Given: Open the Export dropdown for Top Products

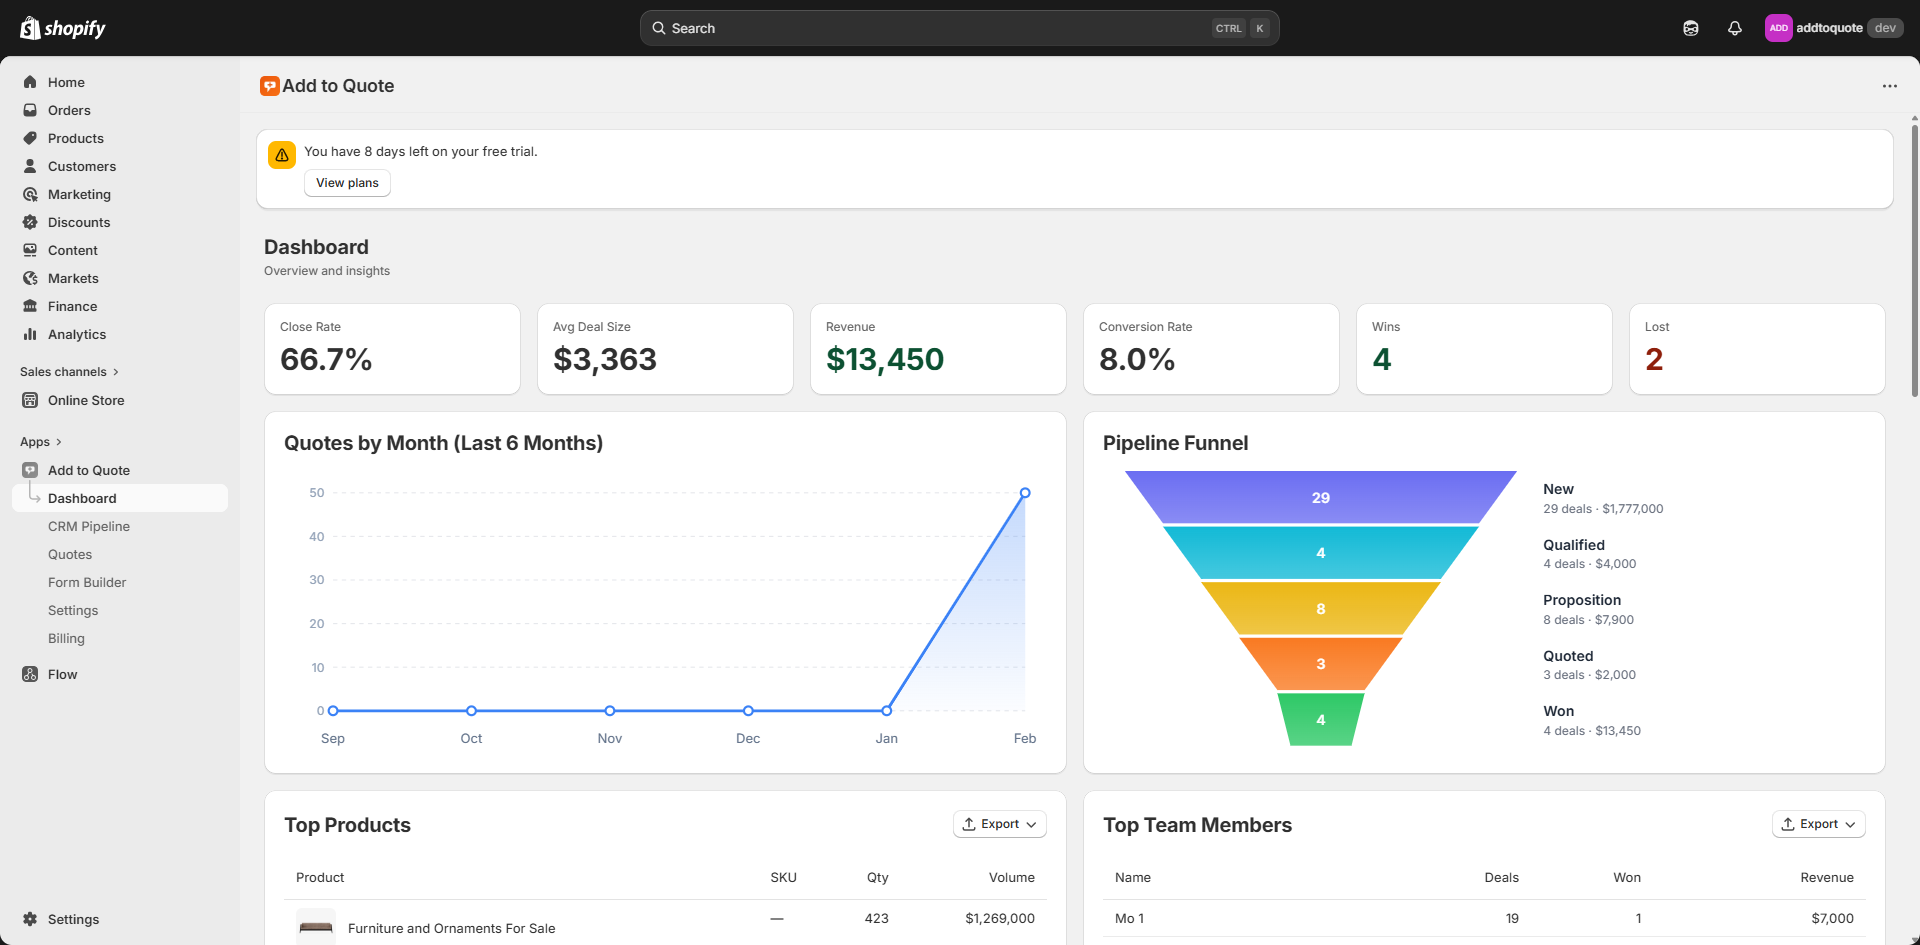Looking at the screenshot, I should tap(998, 824).
